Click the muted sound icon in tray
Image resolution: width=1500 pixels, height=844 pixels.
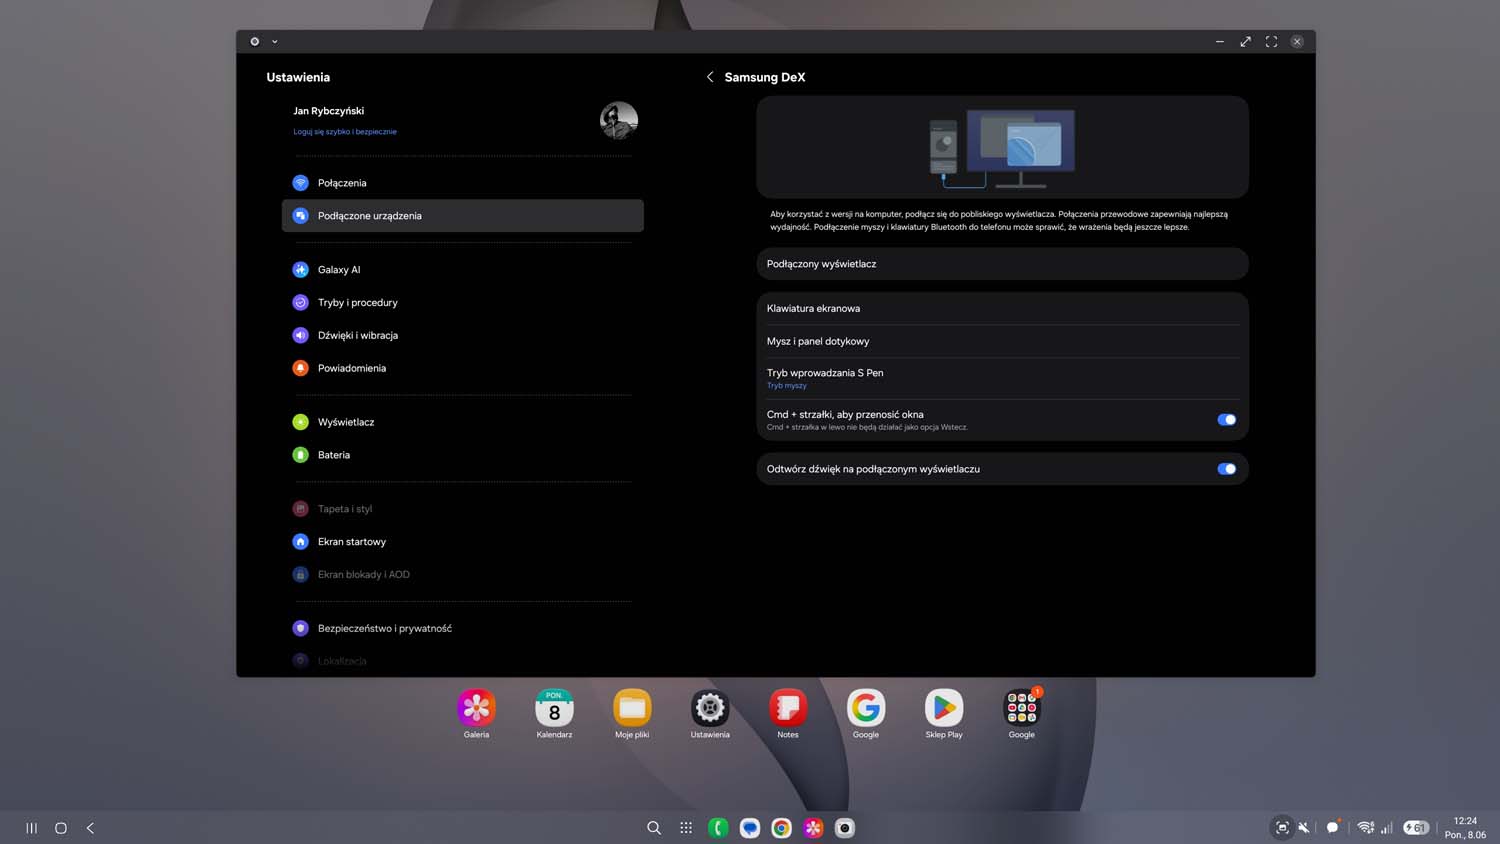1304,828
